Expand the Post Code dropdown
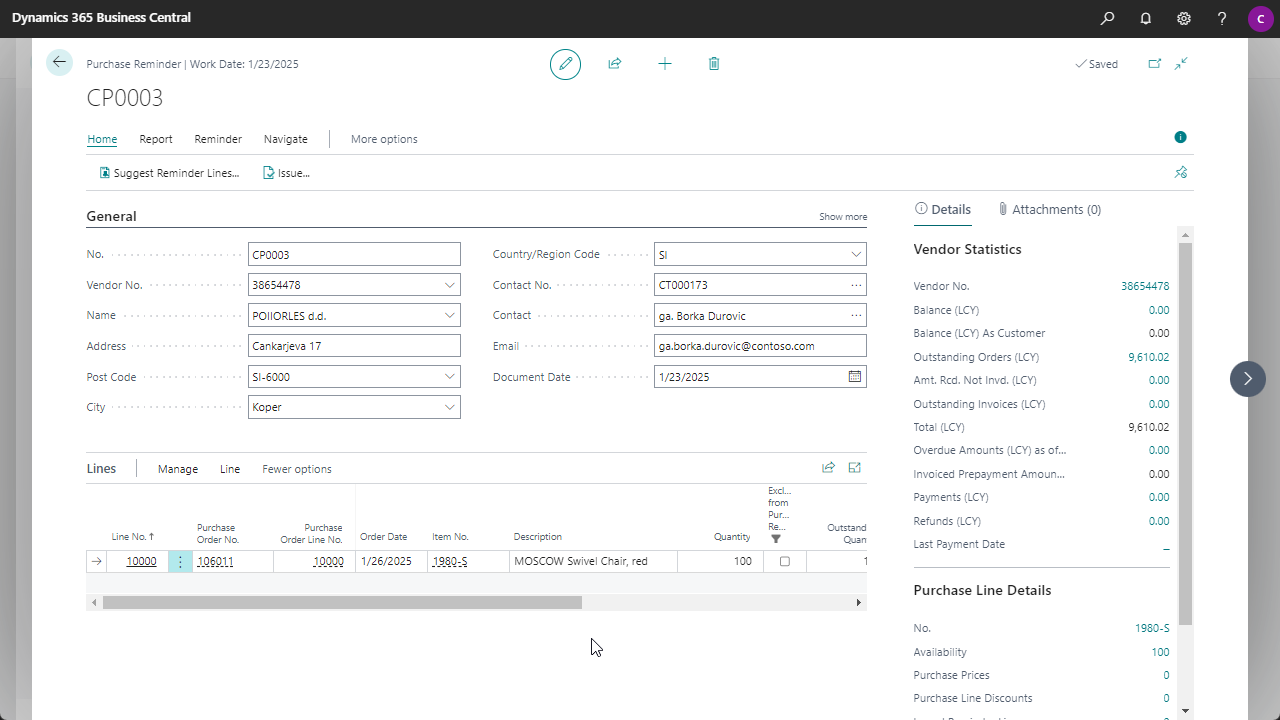 450,377
